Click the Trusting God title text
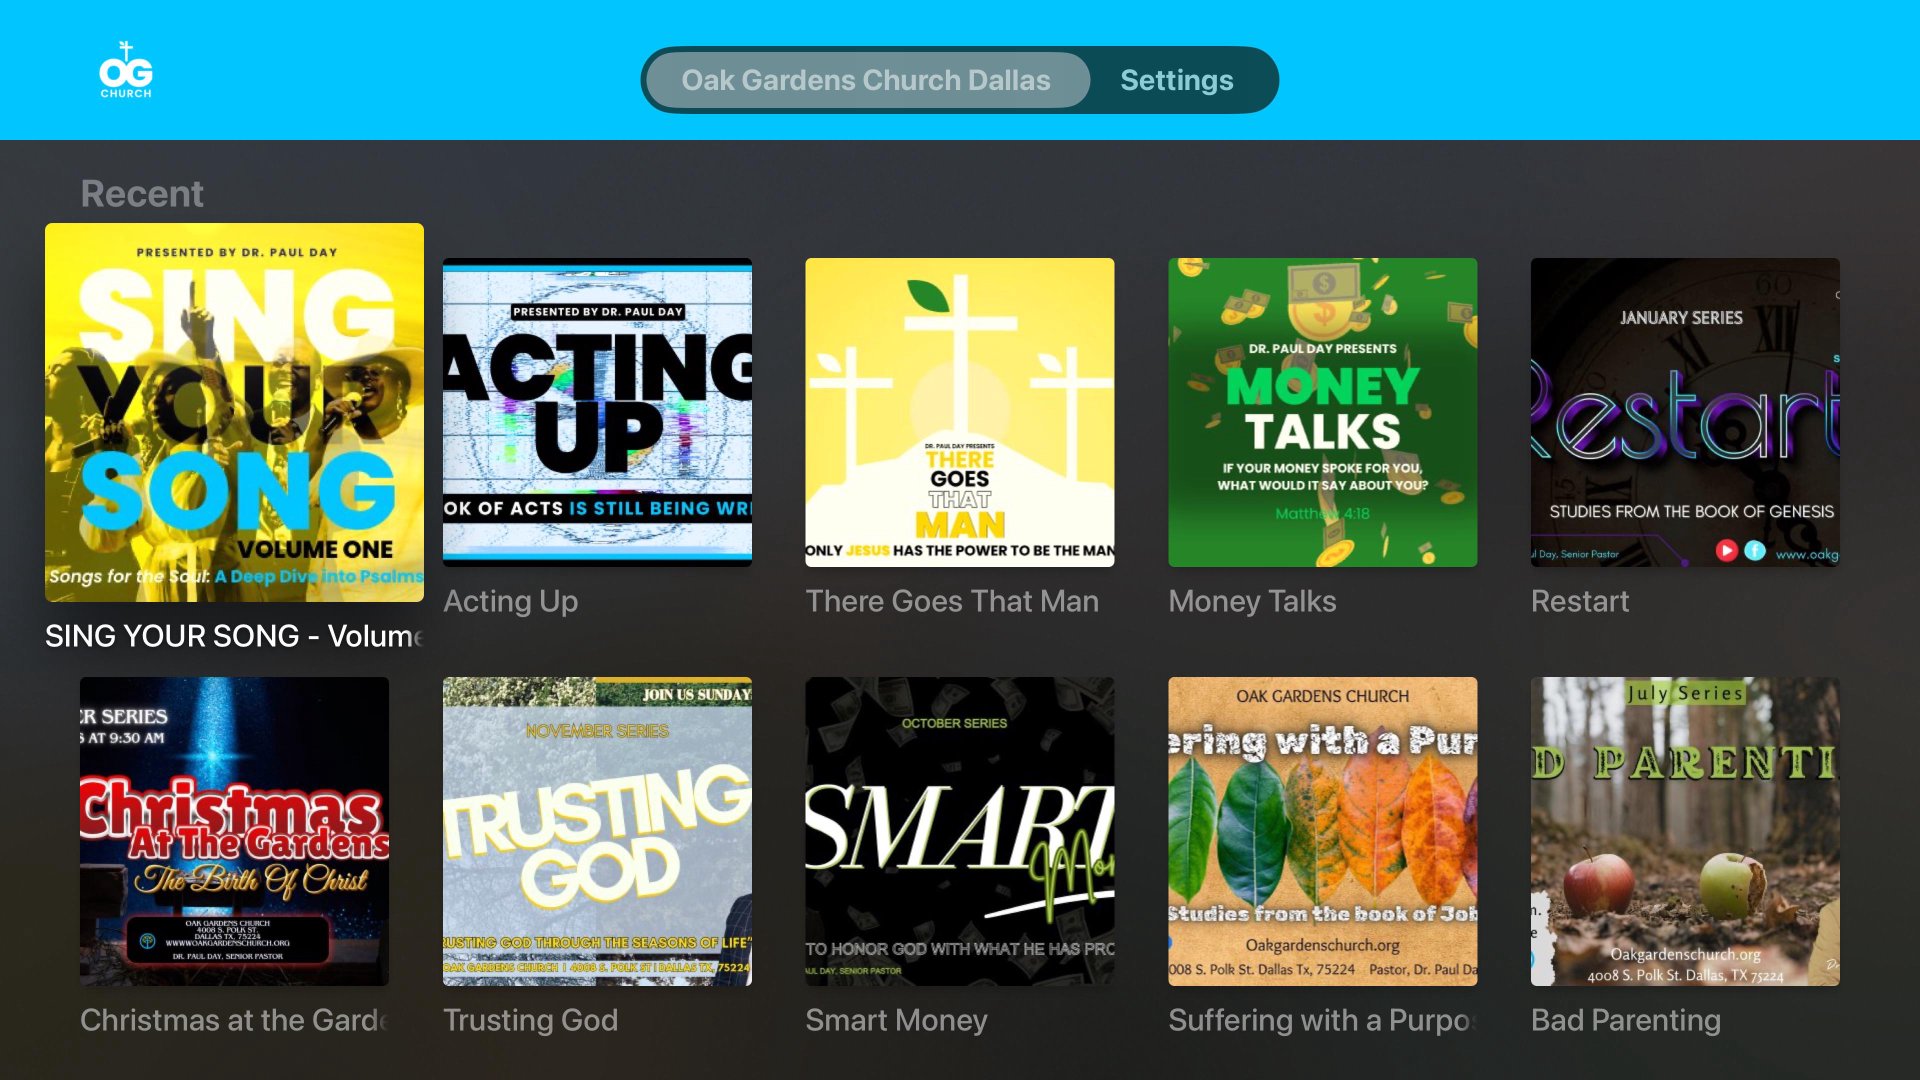The image size is (1920, 1080). tap(531, 1020)
